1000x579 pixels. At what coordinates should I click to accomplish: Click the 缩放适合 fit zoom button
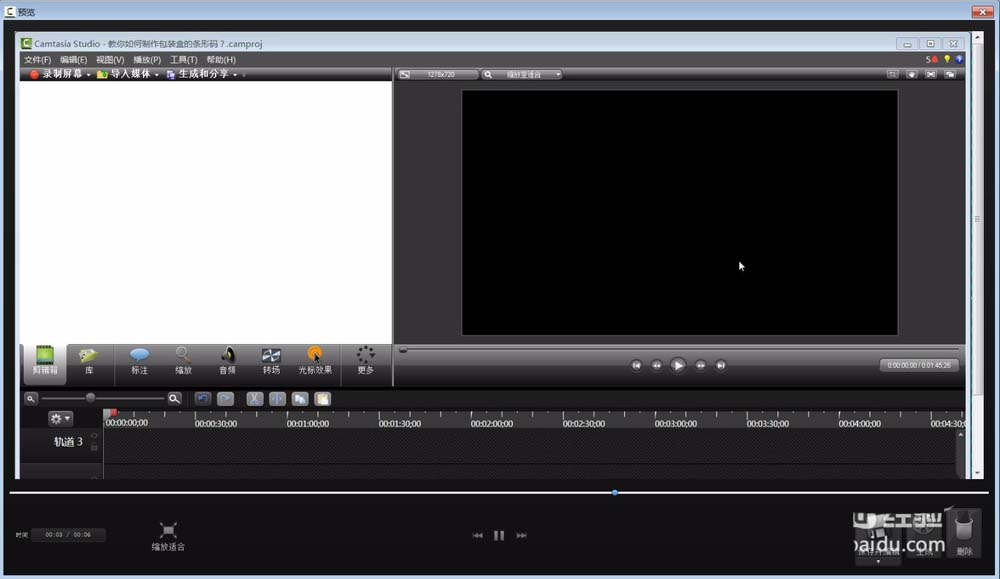[168, 536]
